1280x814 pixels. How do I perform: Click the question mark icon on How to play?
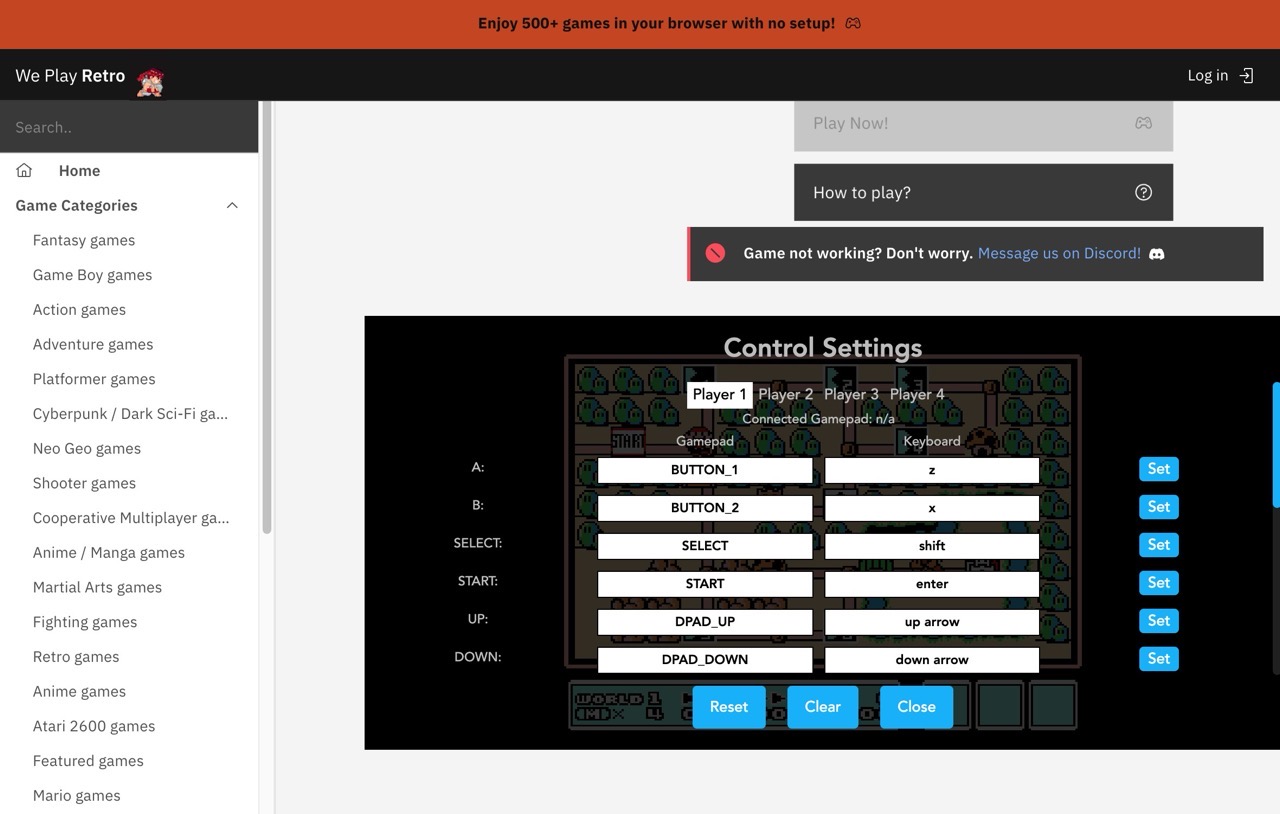coord(1143,192)
